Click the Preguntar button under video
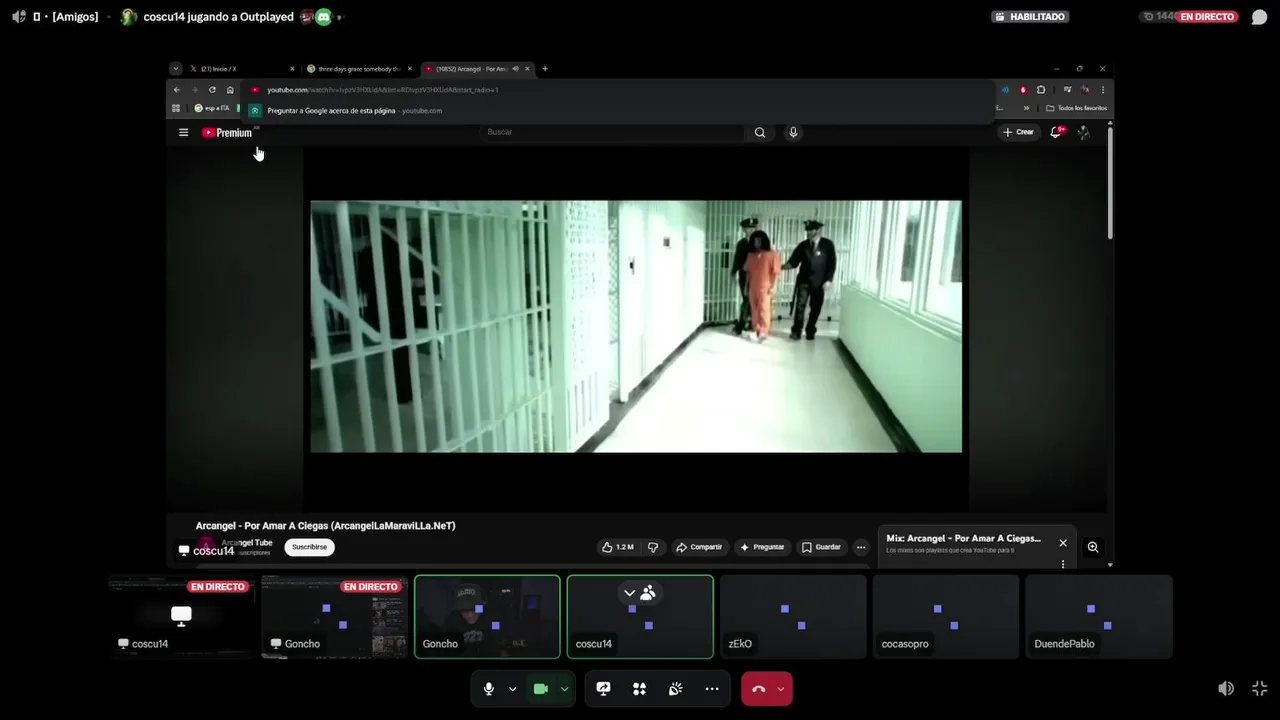The height and width of the screenshot is (720, 1280). (762, 547)
